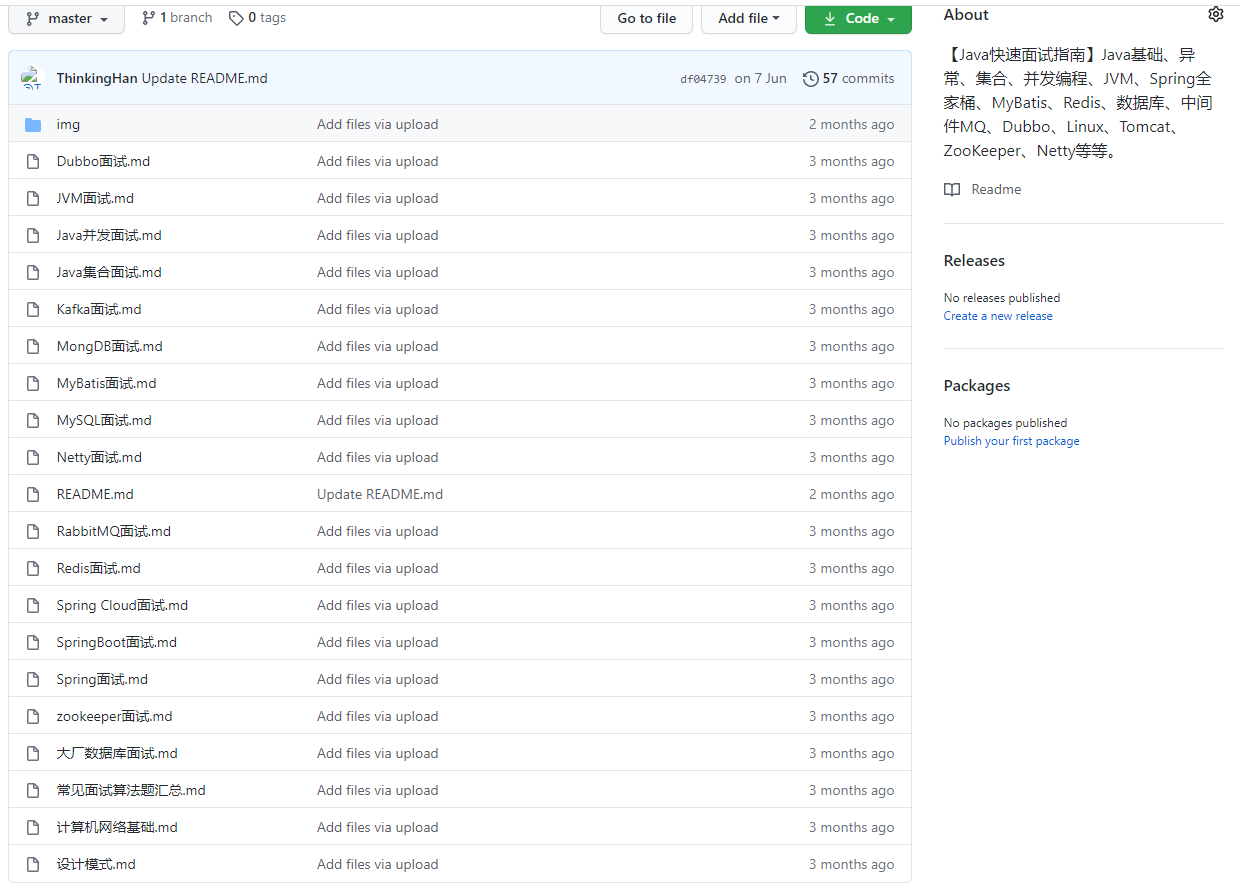Click file icon beside 大厂数据库面试.md

tap(33, 753)
